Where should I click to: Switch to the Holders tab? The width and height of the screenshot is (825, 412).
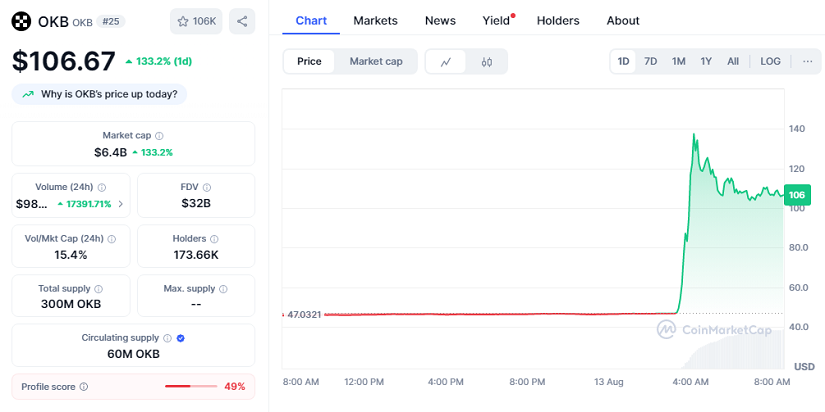558,20
